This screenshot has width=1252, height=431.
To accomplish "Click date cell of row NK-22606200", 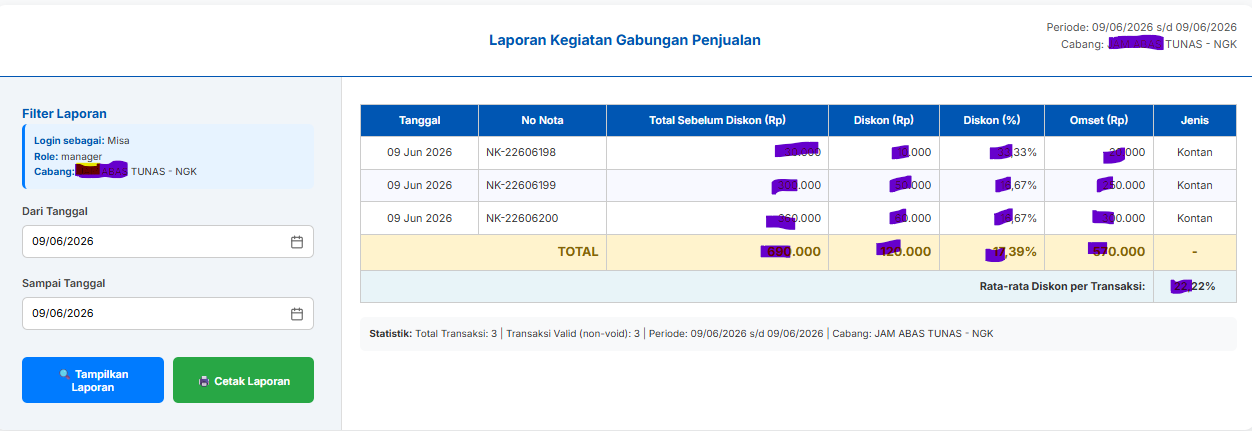I will tap(420, 218).
